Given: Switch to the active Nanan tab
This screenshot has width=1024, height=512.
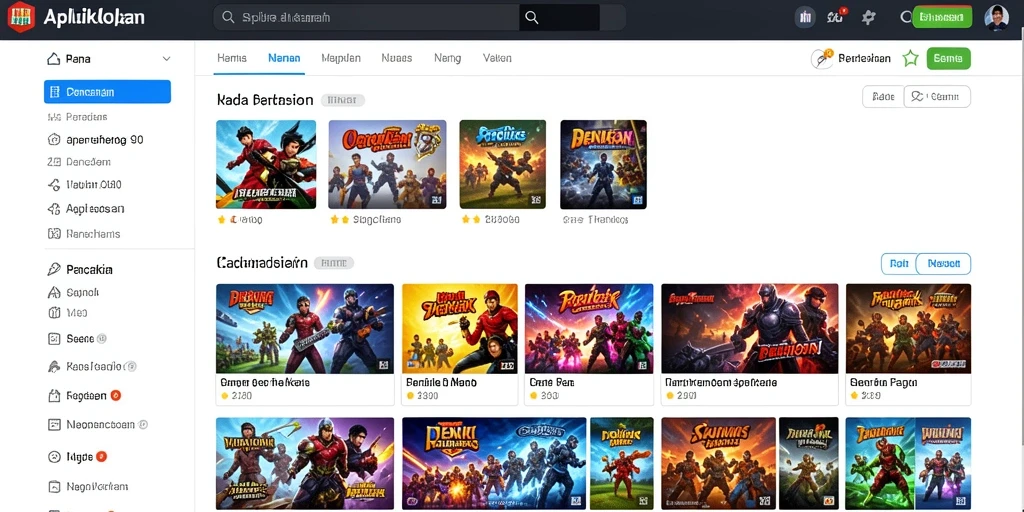Looking at the screenshot, I should [x=284, y=58].
